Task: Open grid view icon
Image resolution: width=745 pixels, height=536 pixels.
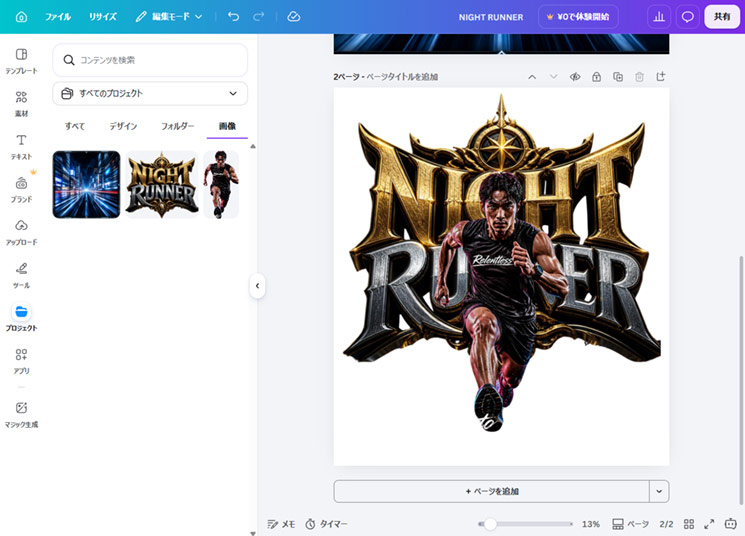Action: [689, 524]
